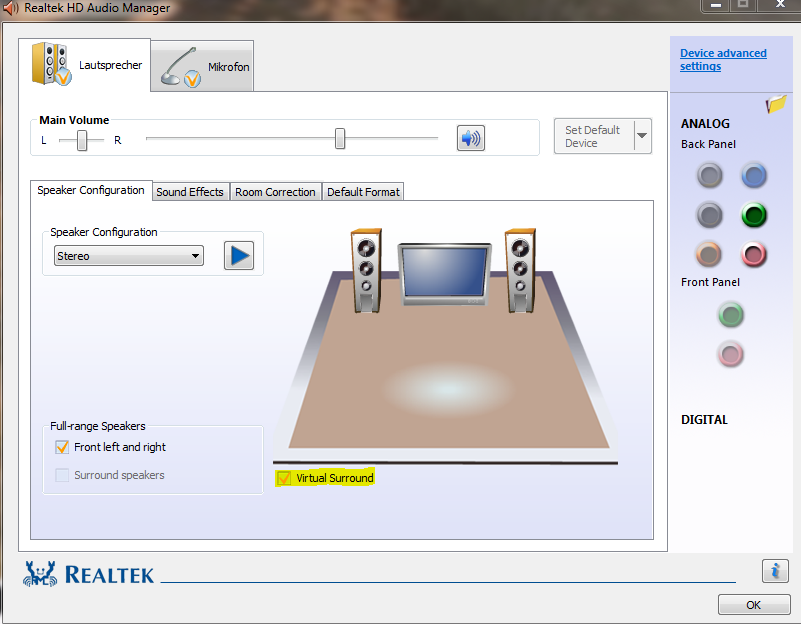Click the top-left gray back panel jack
The width and height of the screenshot is (801, 624).
coord(710,176)
